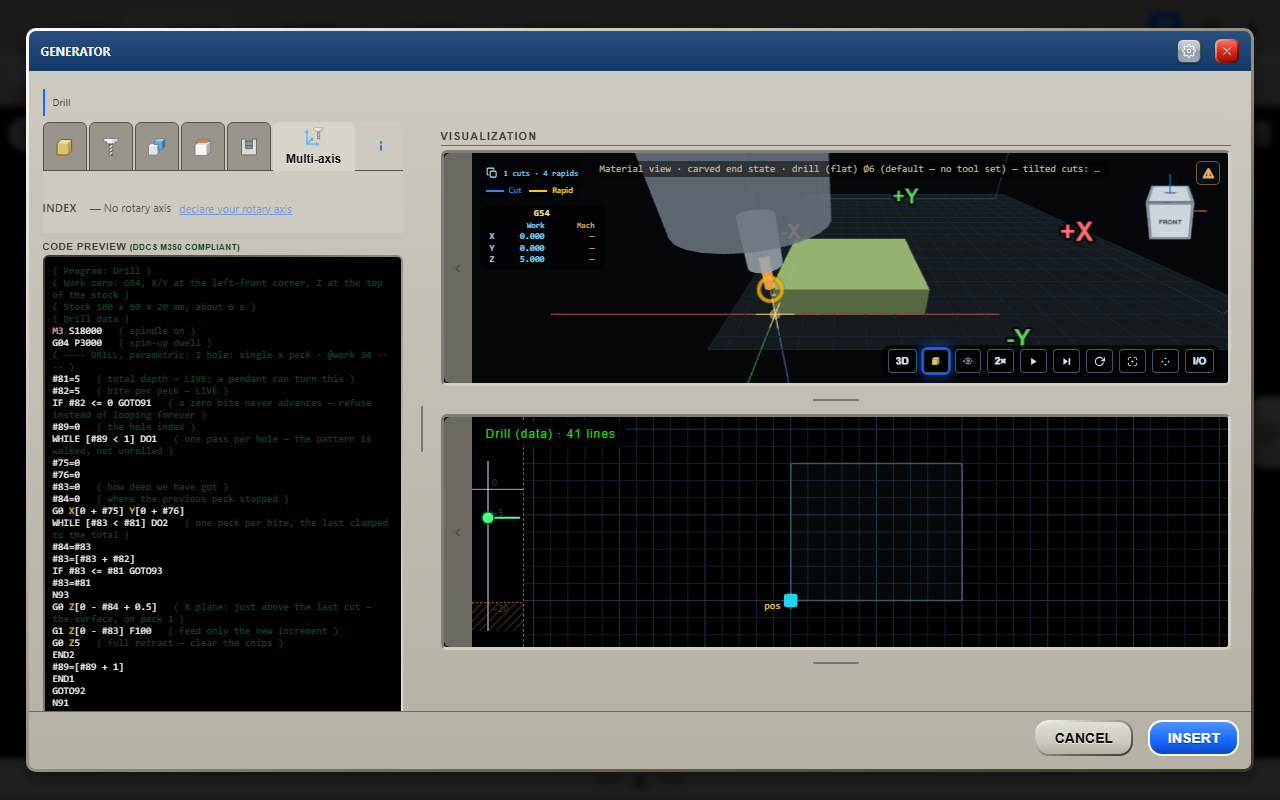The height and width of the screenshot is (800, 1280).
Task: Click the copy icon beside 1 cuts
Action: (491, 173)
